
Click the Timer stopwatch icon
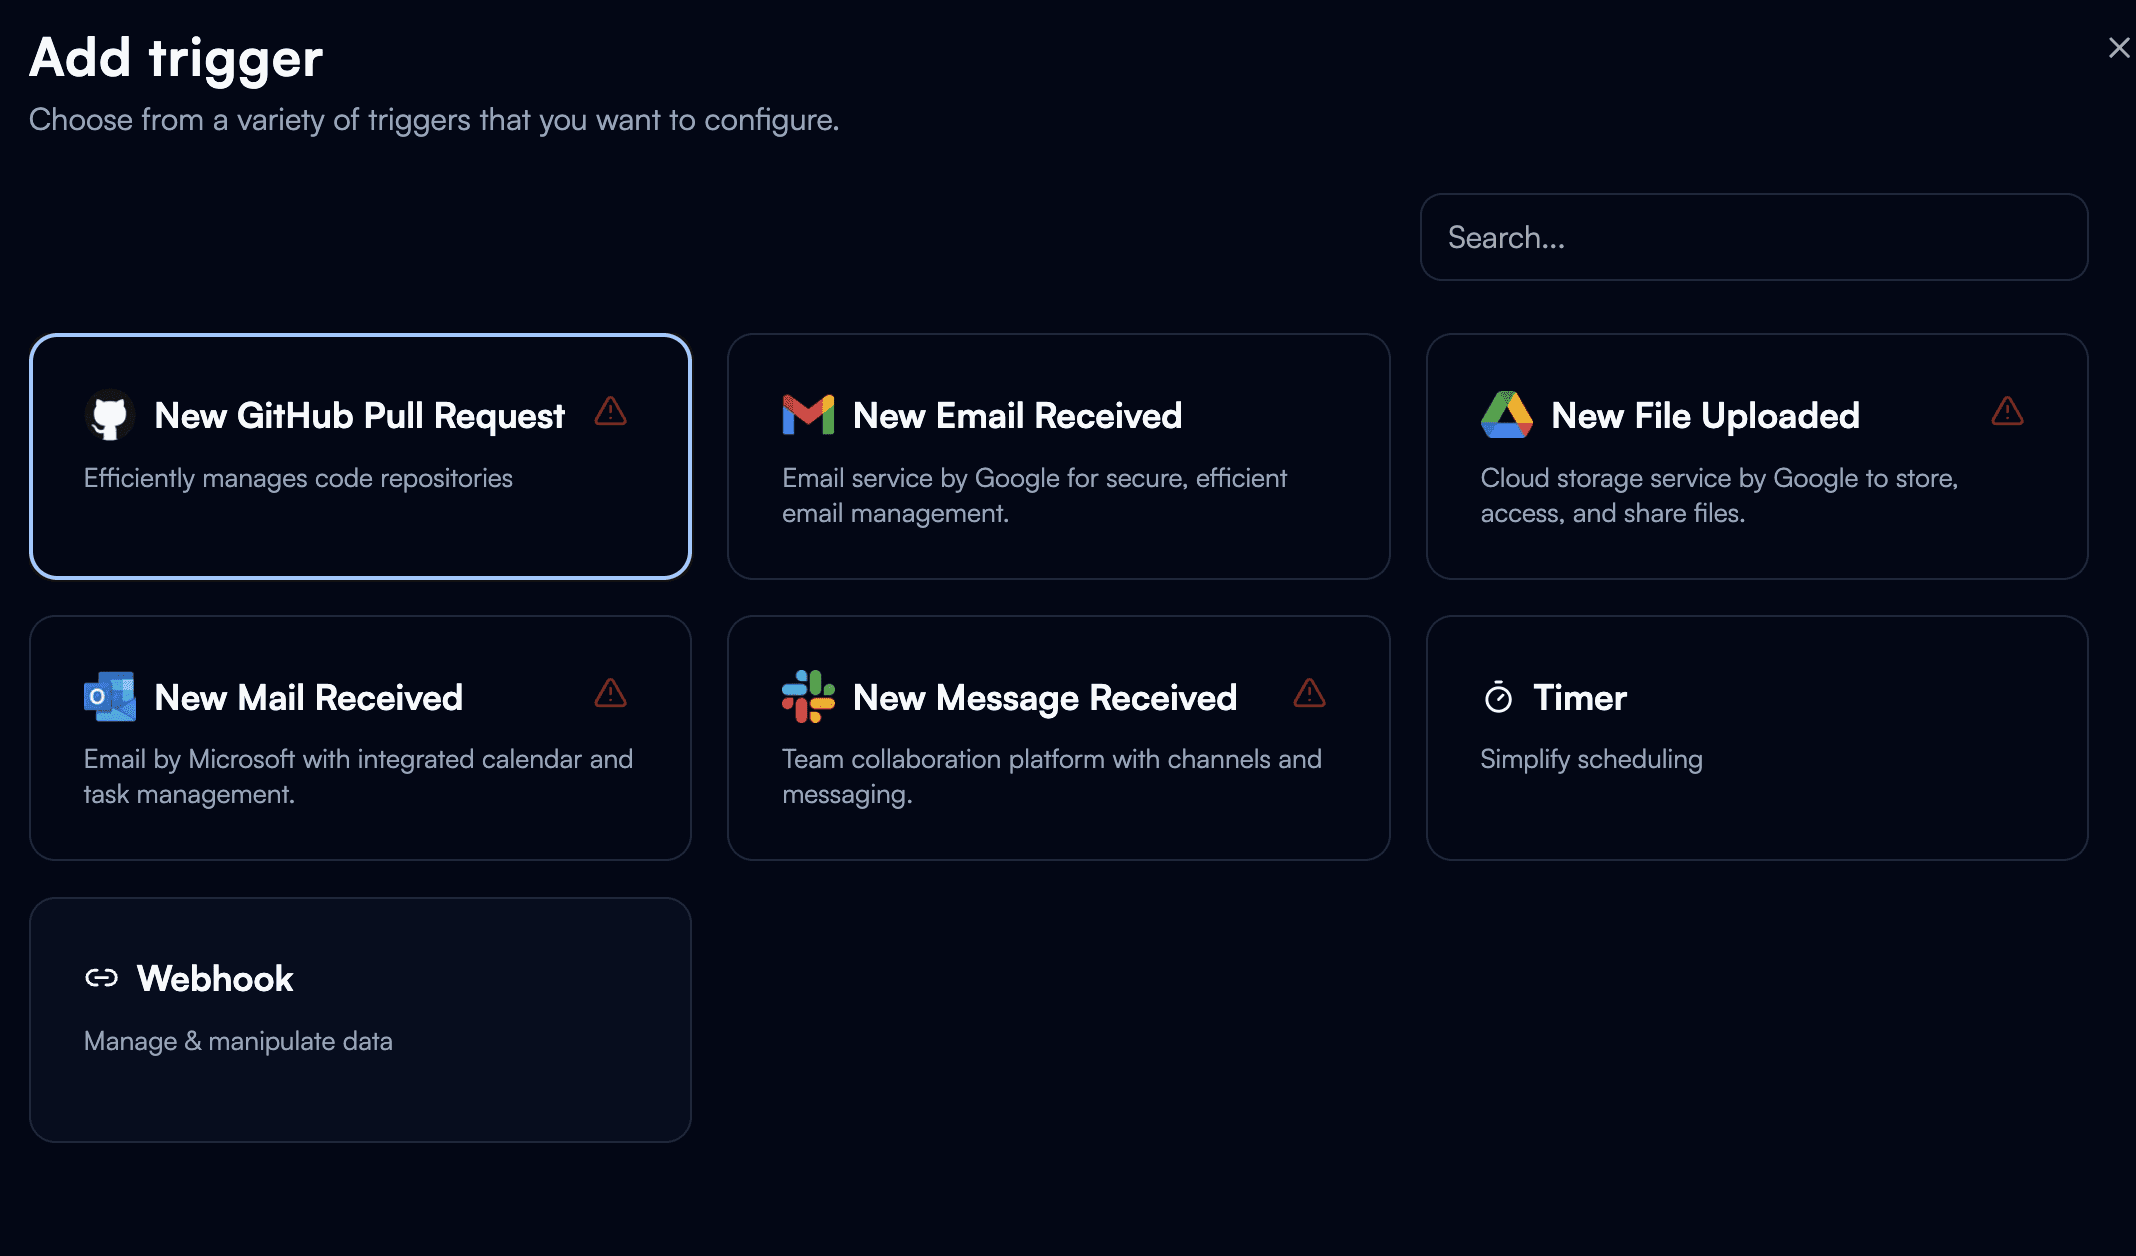[1498, 697]
